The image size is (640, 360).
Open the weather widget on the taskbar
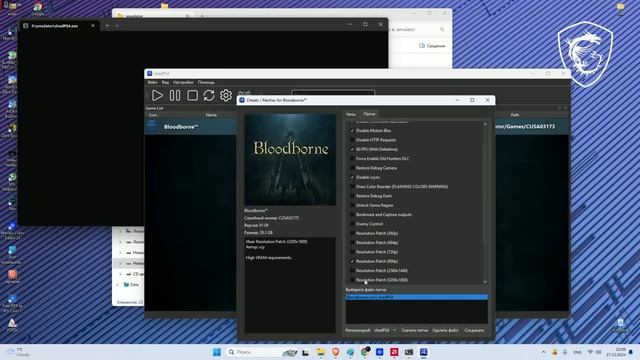pos(18,352)
